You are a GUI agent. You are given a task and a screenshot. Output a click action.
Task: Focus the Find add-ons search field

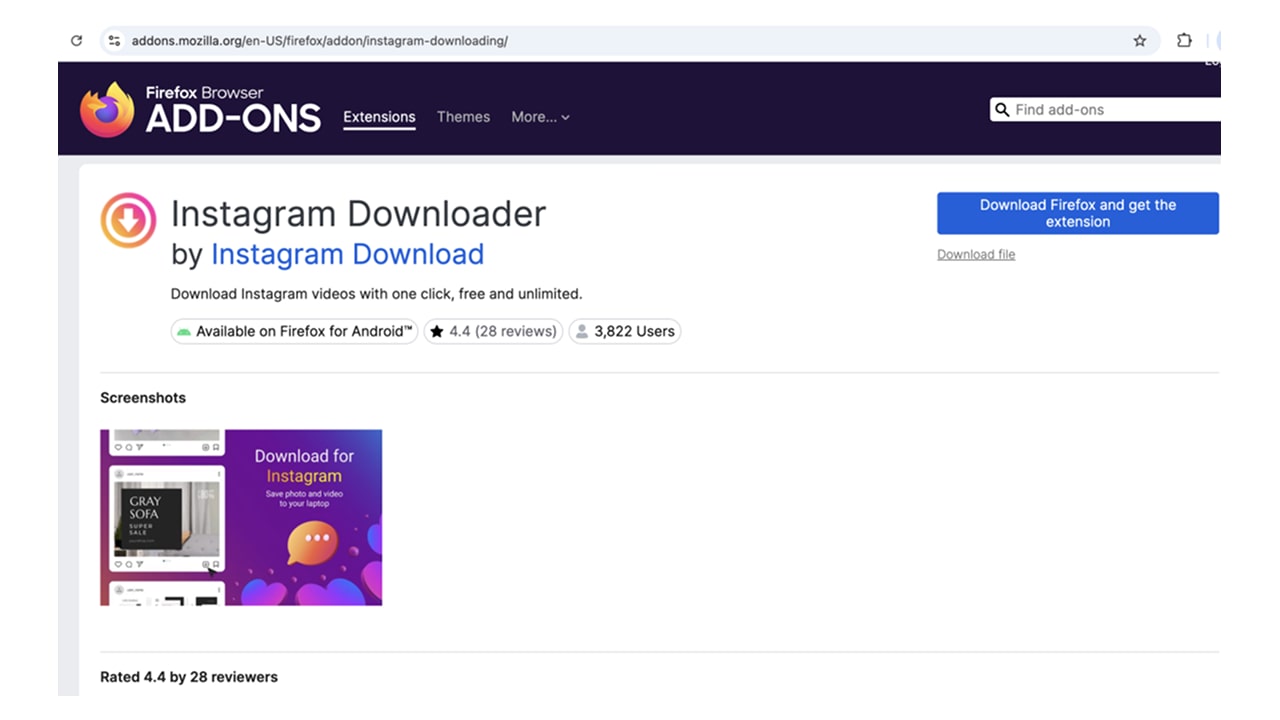coord(1106,110)
